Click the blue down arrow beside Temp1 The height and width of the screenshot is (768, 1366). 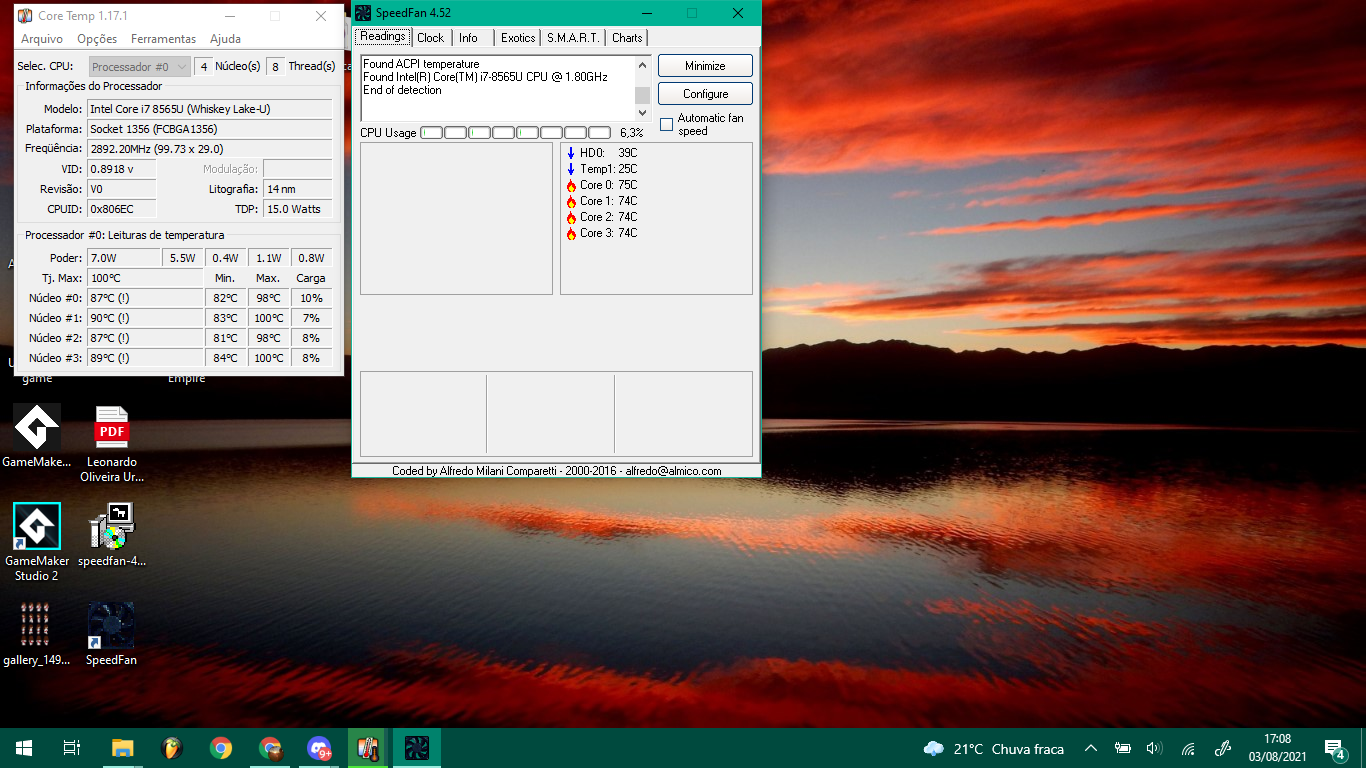pyautogui.click(x=571, y=169)
